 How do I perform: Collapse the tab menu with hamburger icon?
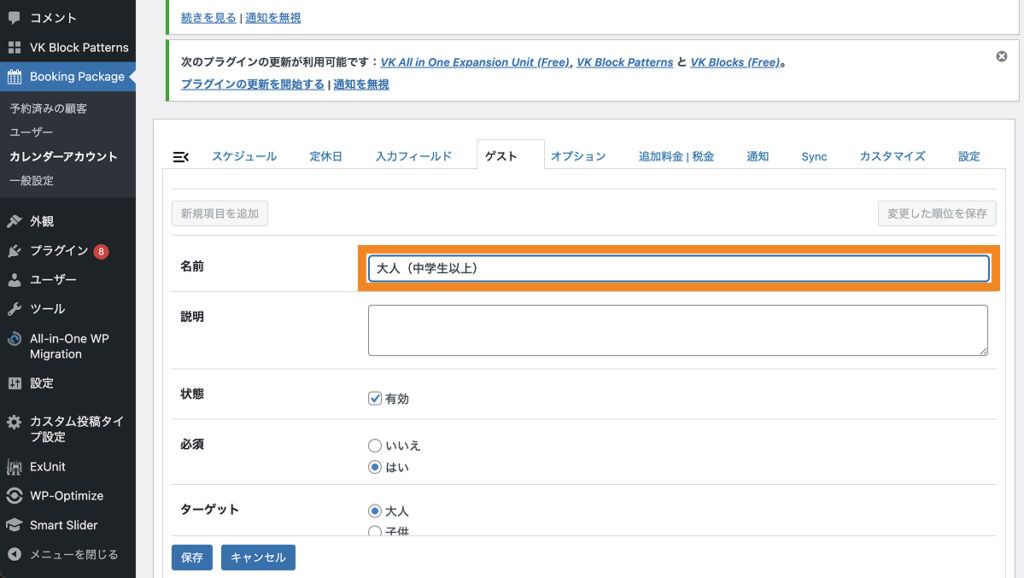181,156
